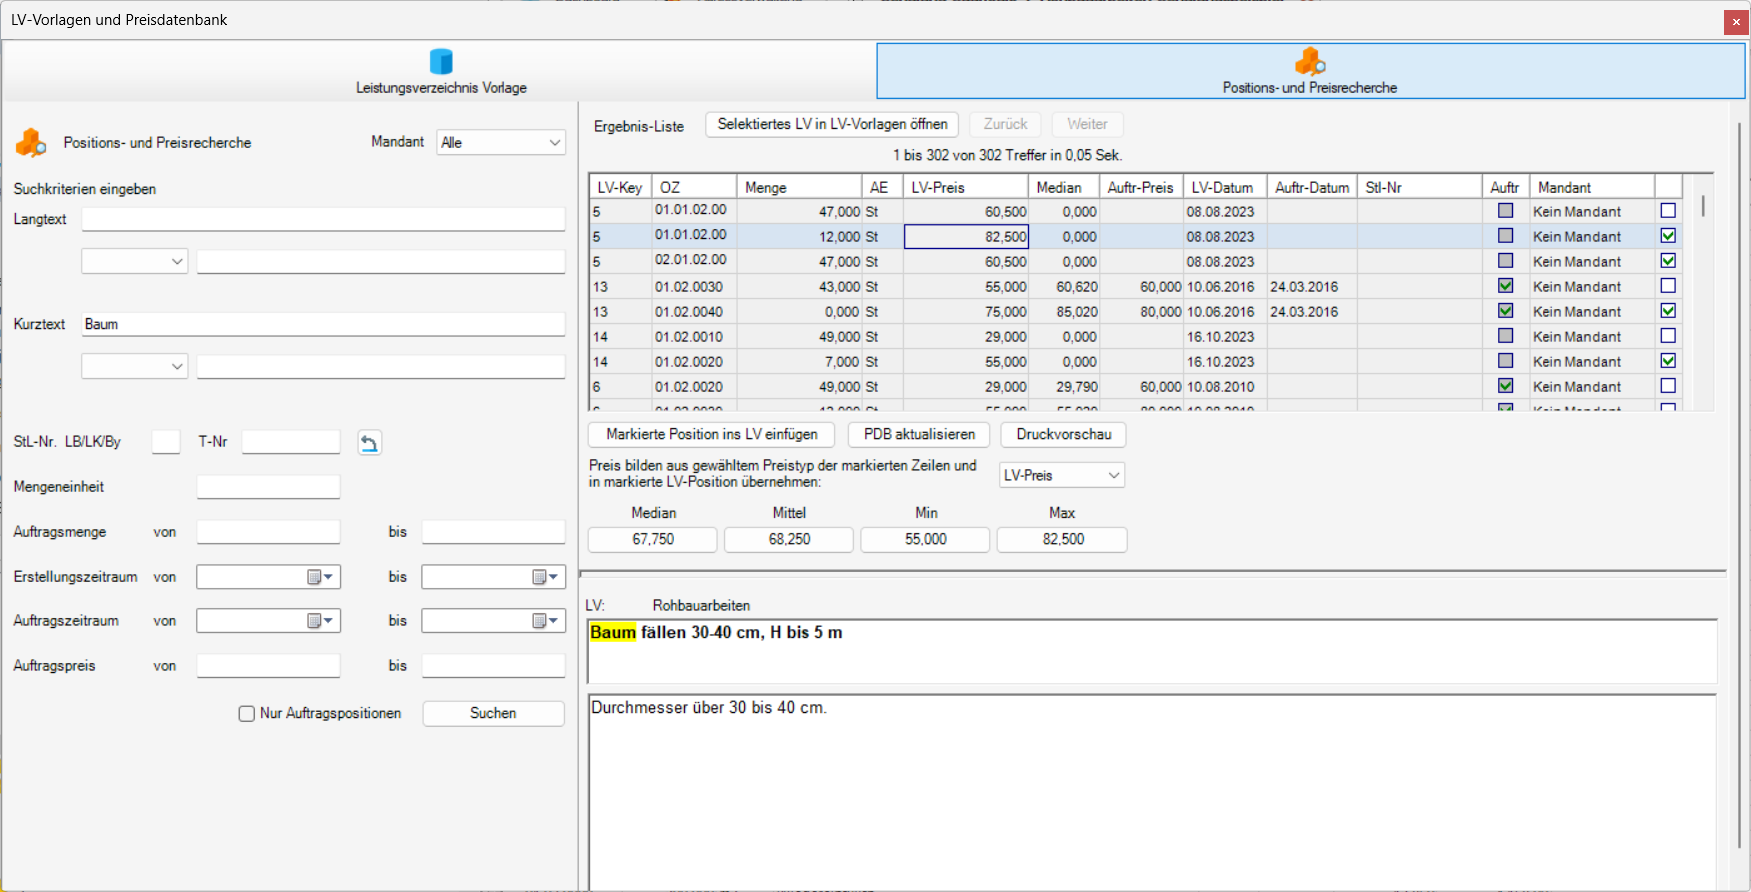The width and height of the screenshot is (1751, 892).
Task: Uncheck the last-column checkbox in row OZ 02.01.02.00
Action: (x=1668, y=261)
